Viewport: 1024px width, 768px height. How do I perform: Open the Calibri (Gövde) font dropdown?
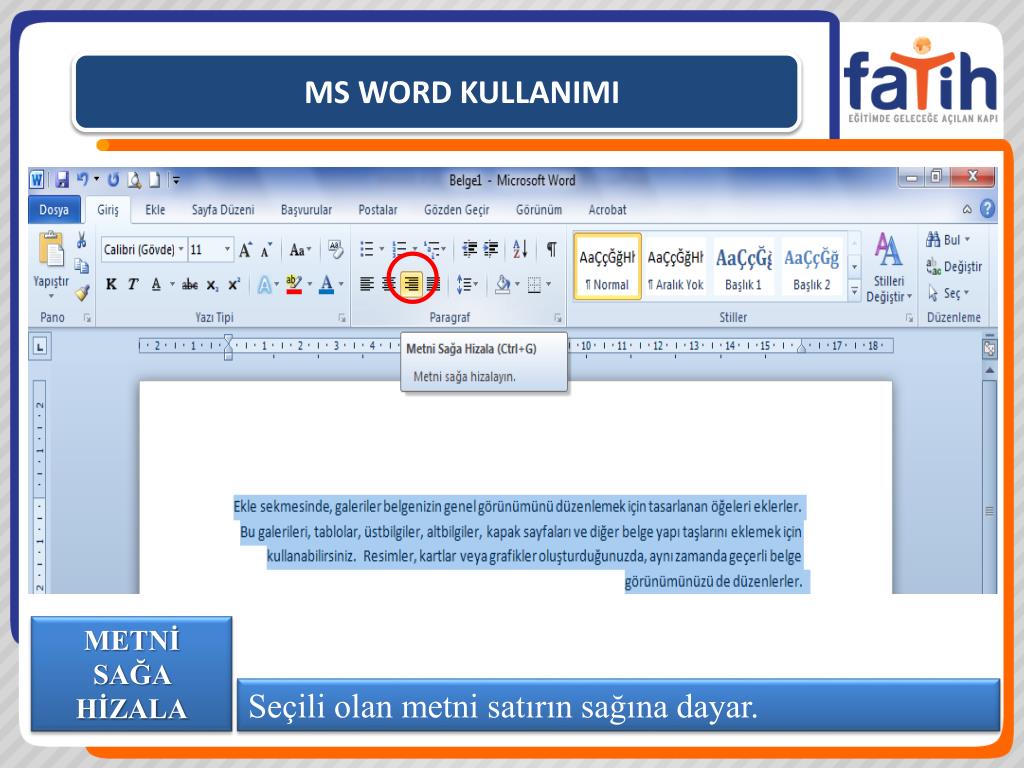coord(181,249)
